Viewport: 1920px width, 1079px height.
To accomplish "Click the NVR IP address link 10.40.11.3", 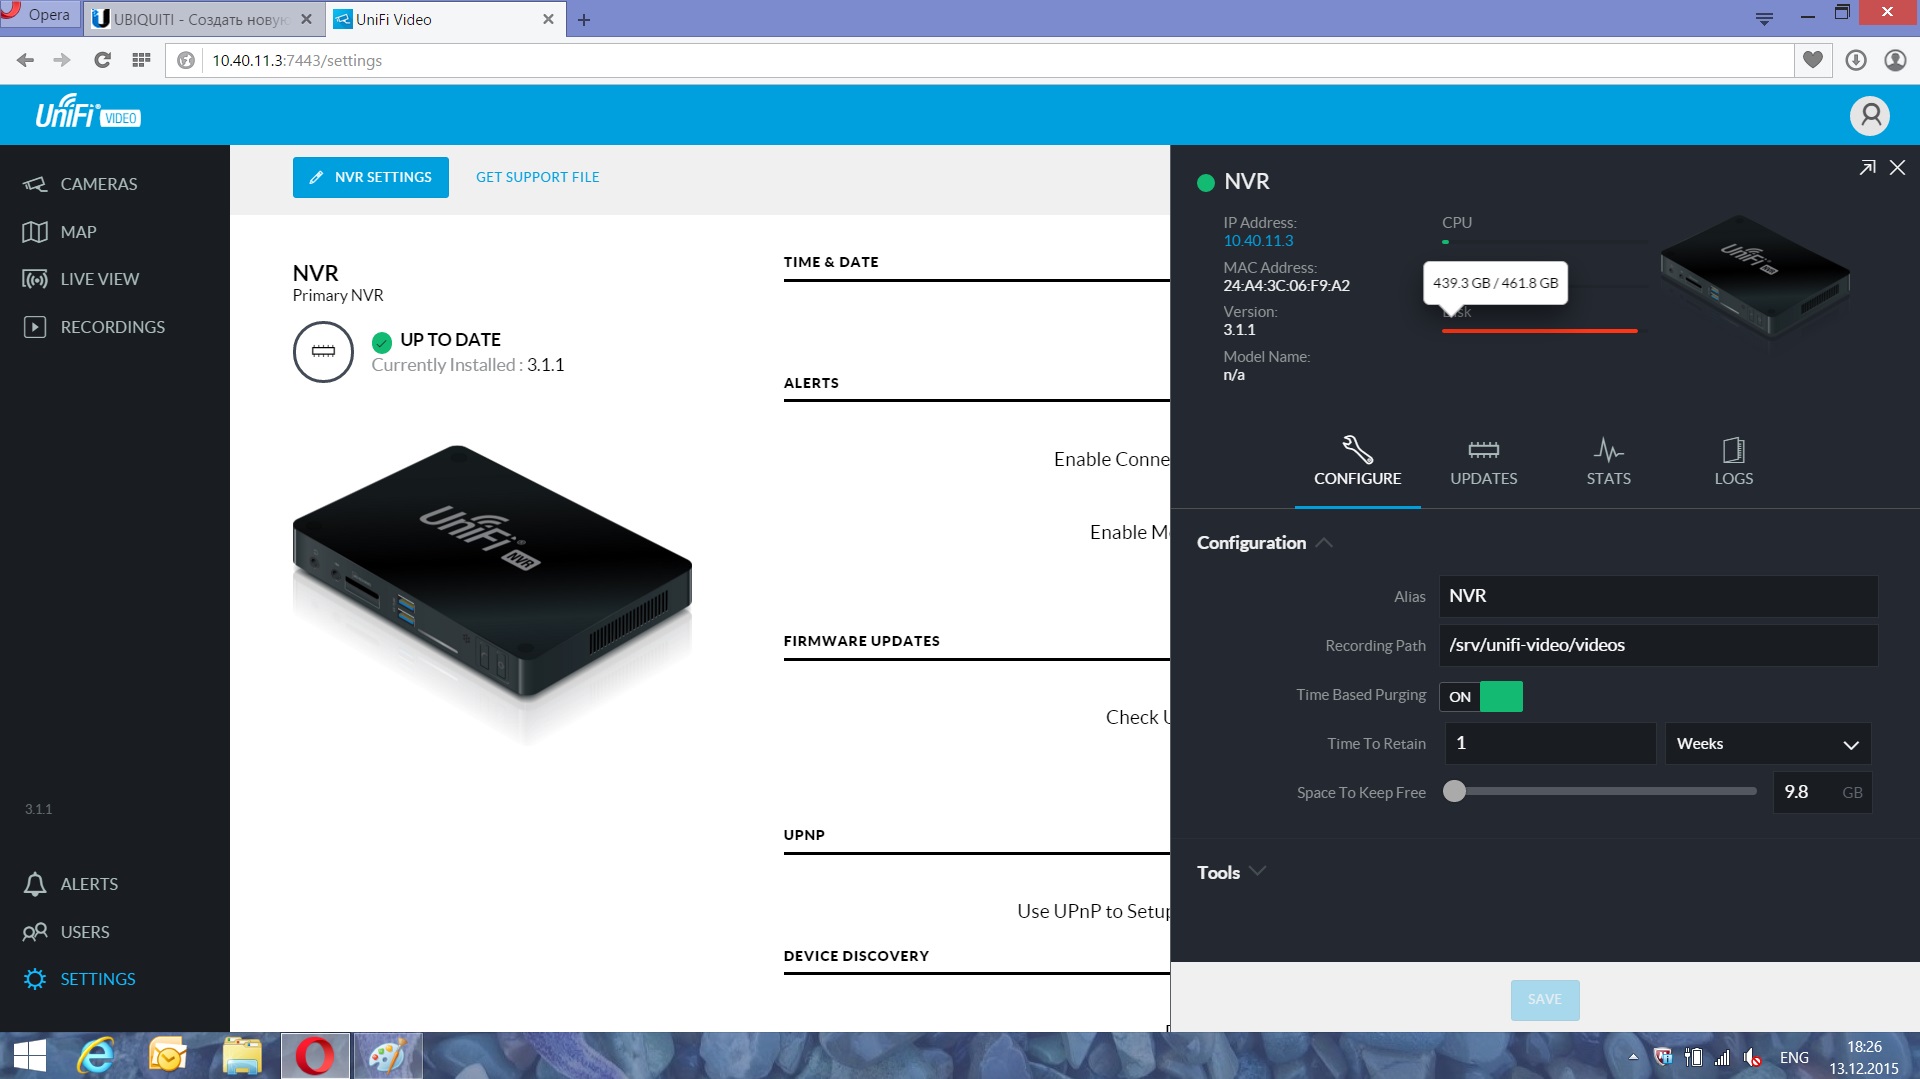I will [1258, 241].
